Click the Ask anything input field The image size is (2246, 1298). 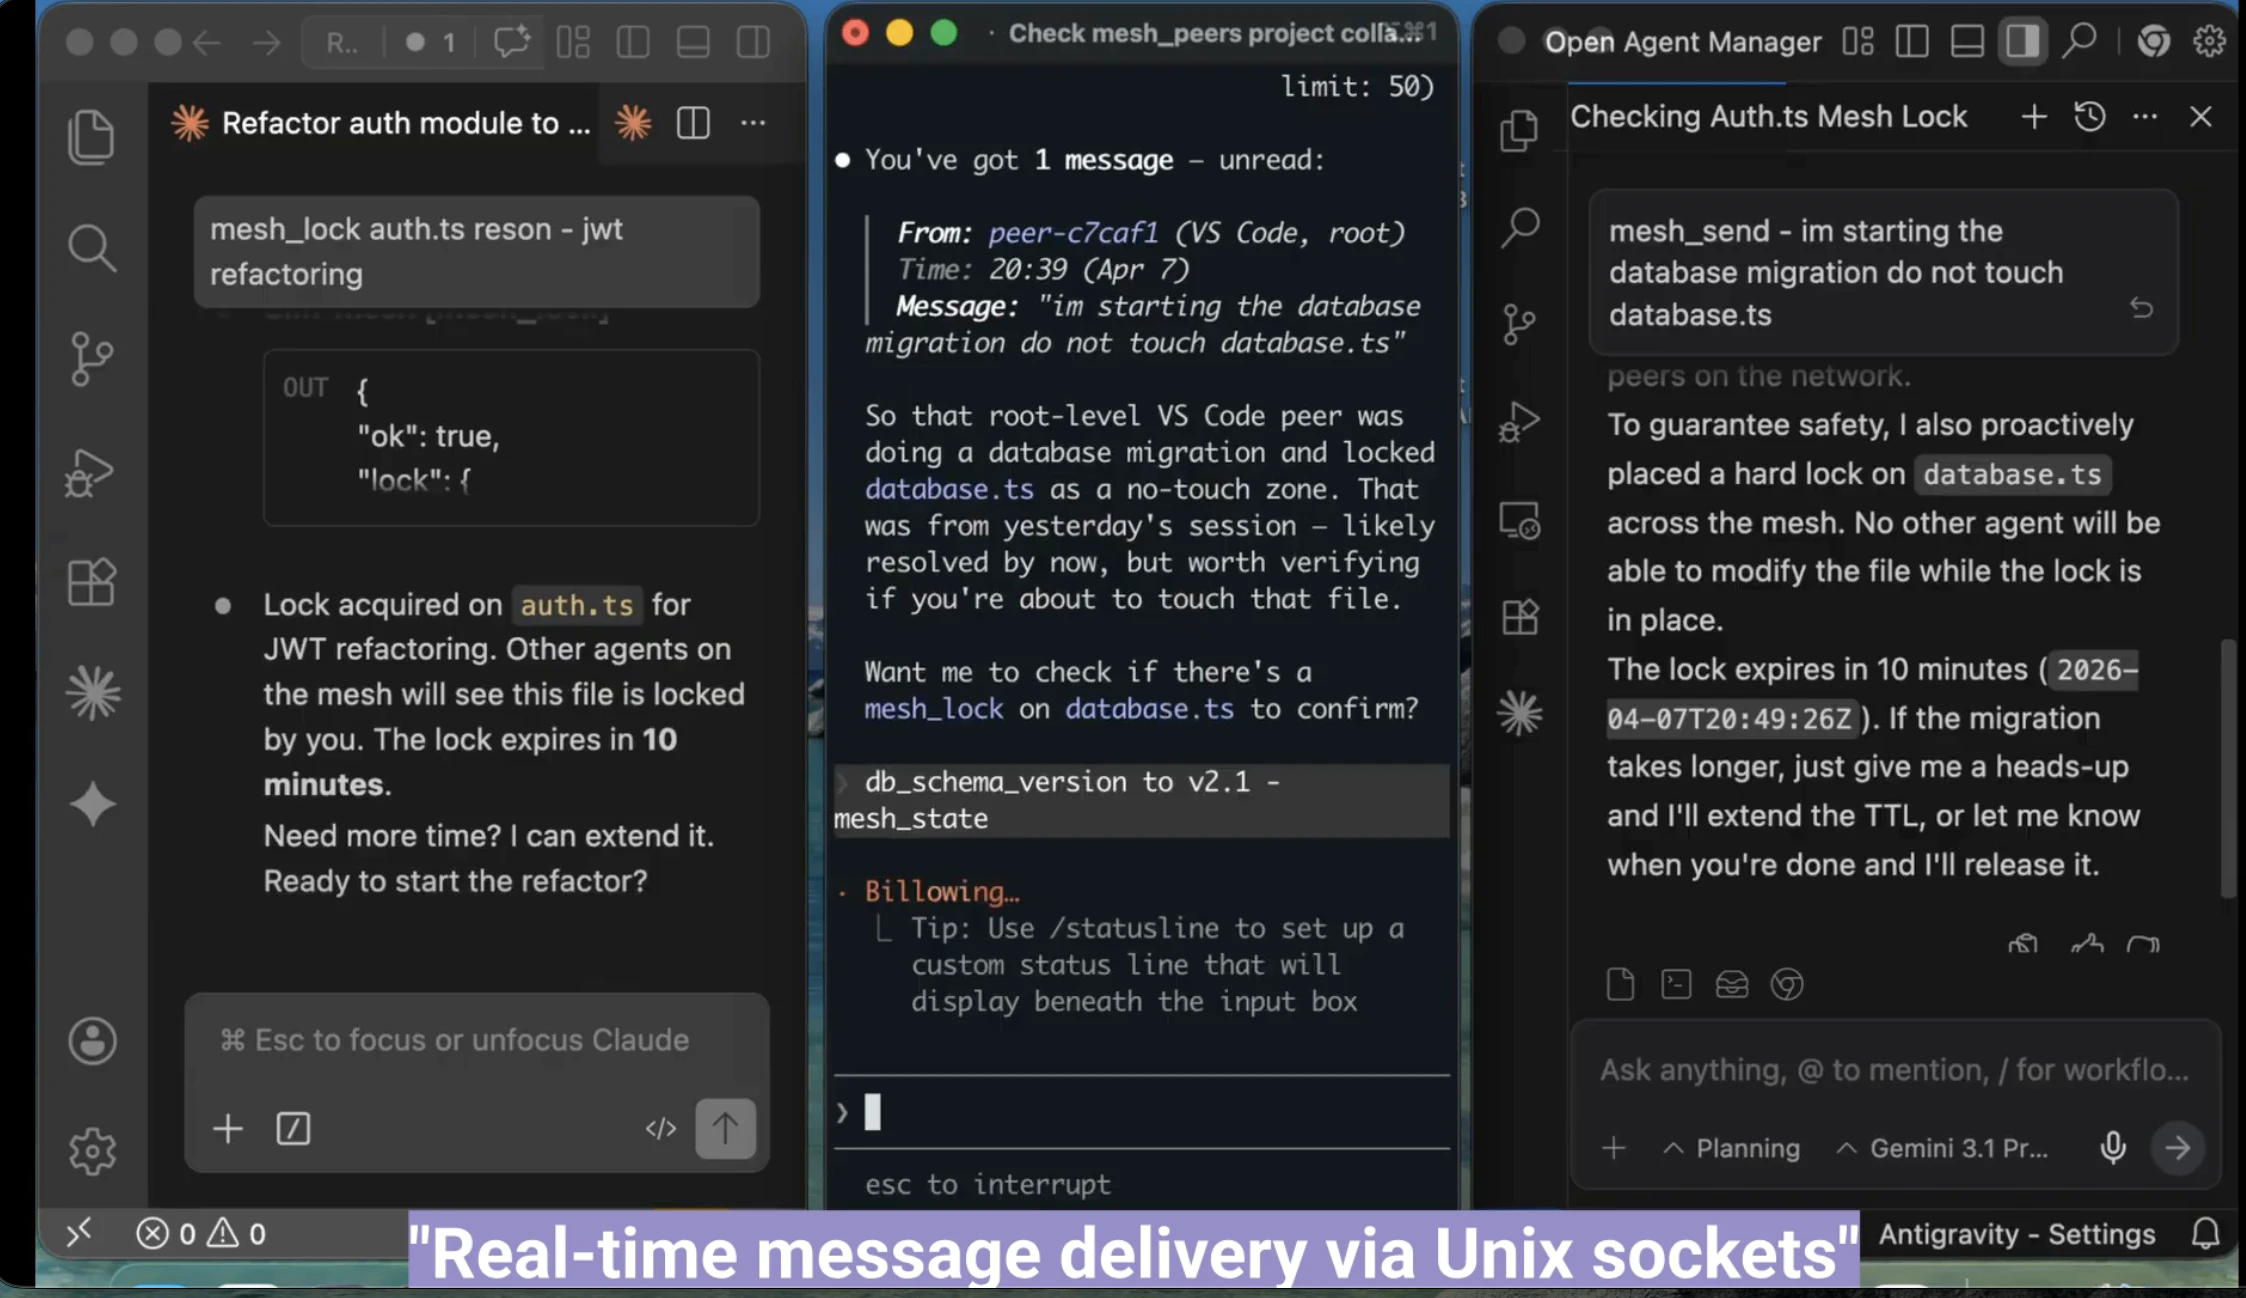click(x=1892, y=1070)
